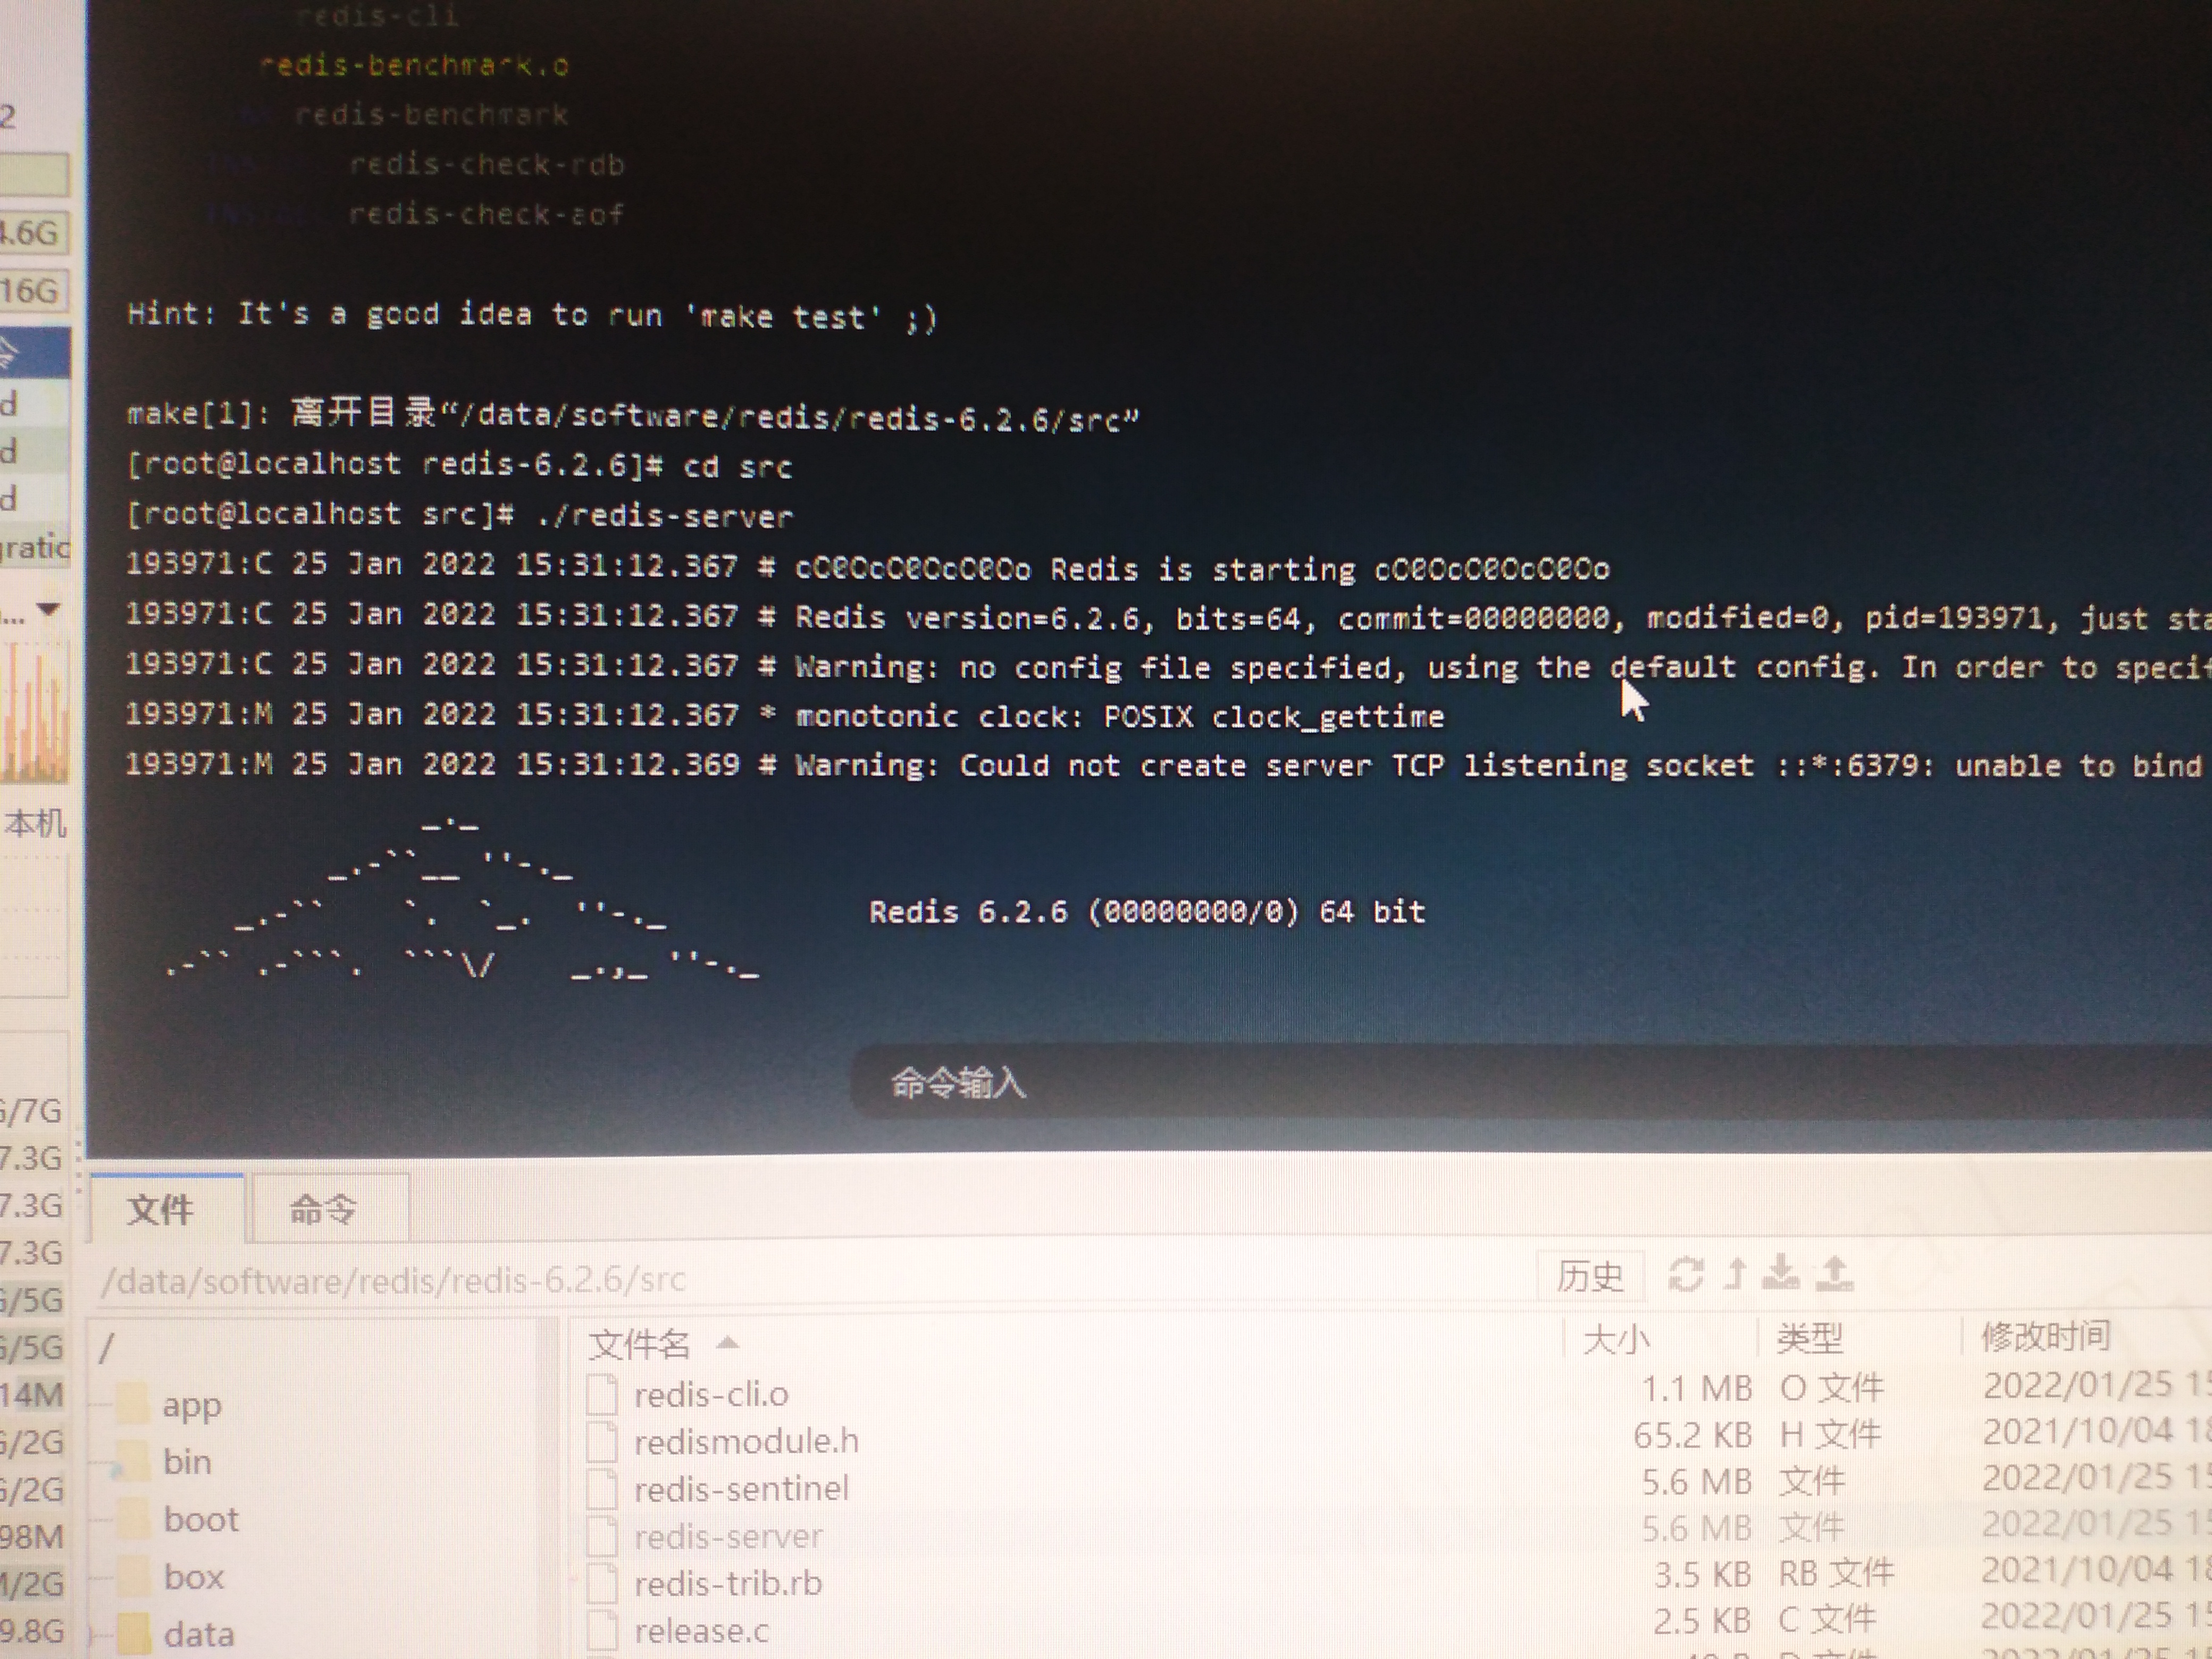Click the 2.5 KB size cell
This screenshot has width=2212, height=1659.
click(1701, 1620)
